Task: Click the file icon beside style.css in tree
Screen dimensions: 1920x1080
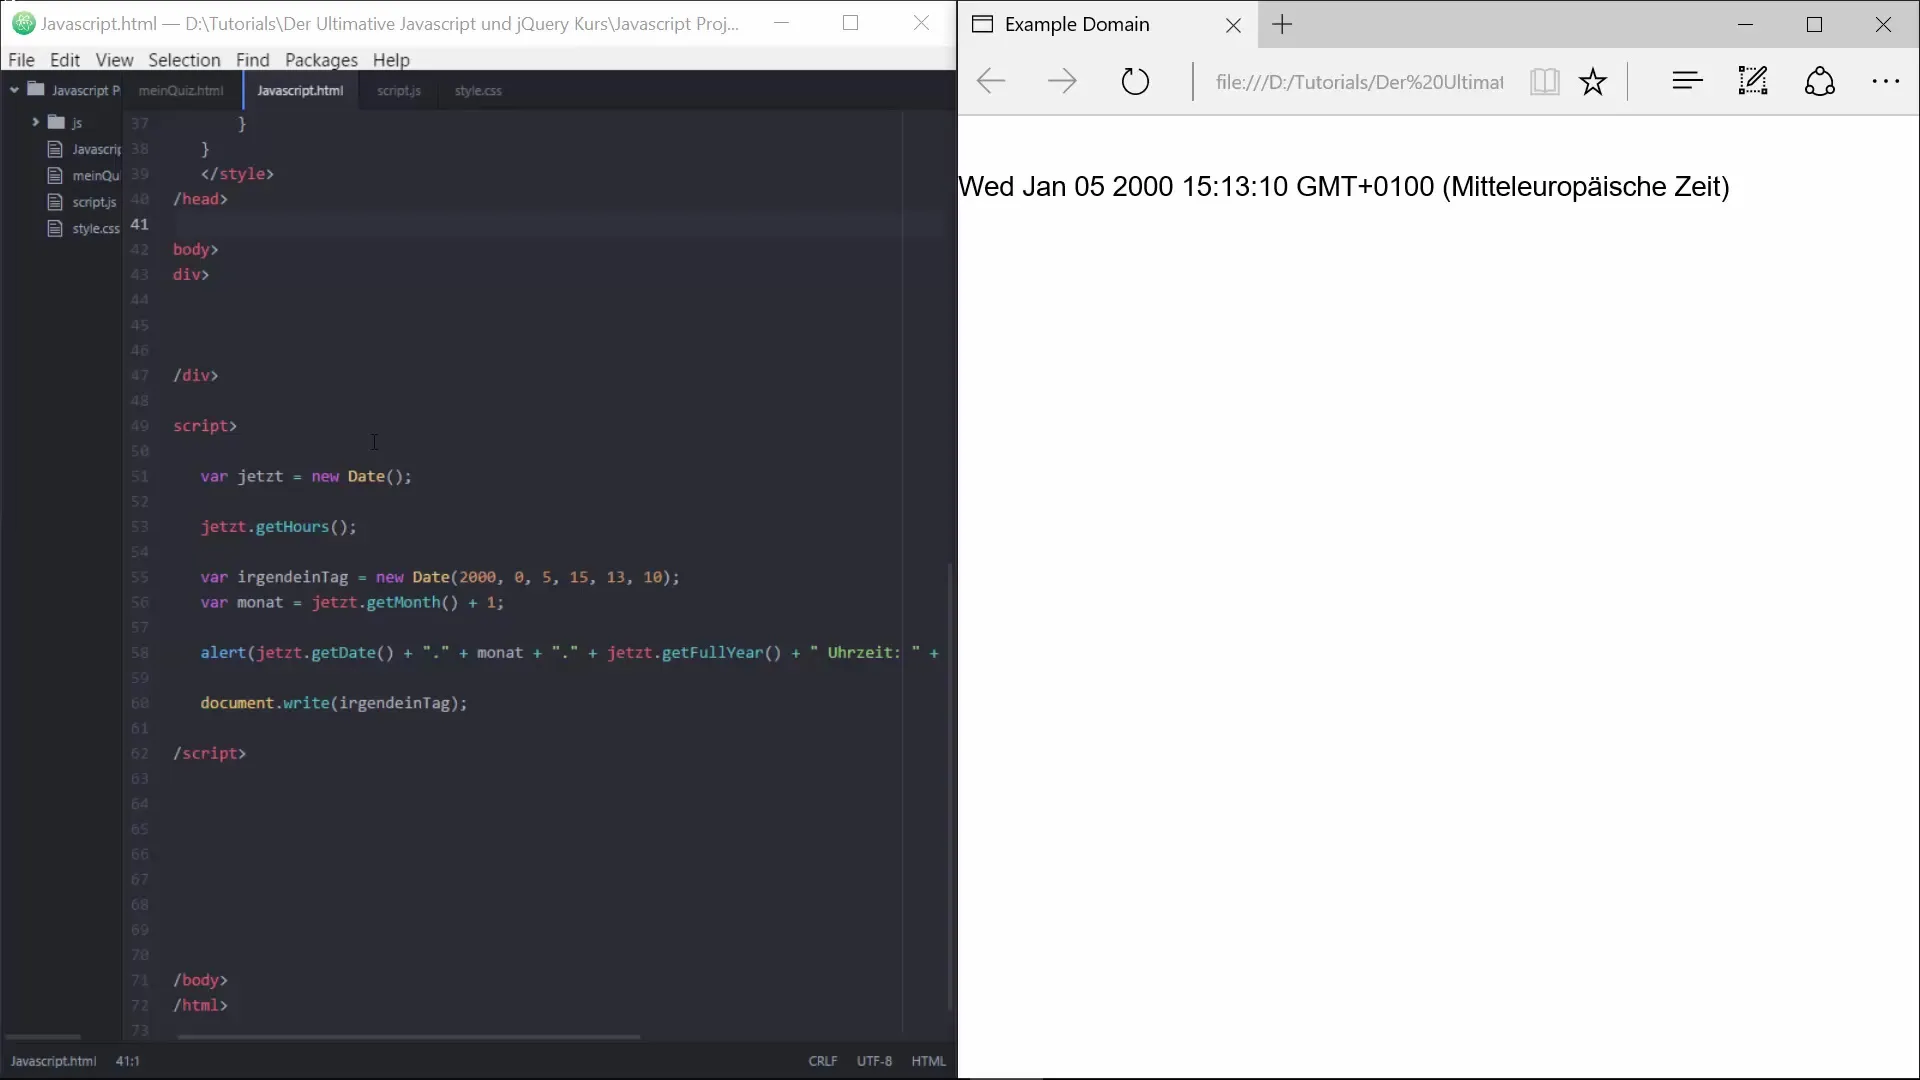Action: [x=55, y=228]
